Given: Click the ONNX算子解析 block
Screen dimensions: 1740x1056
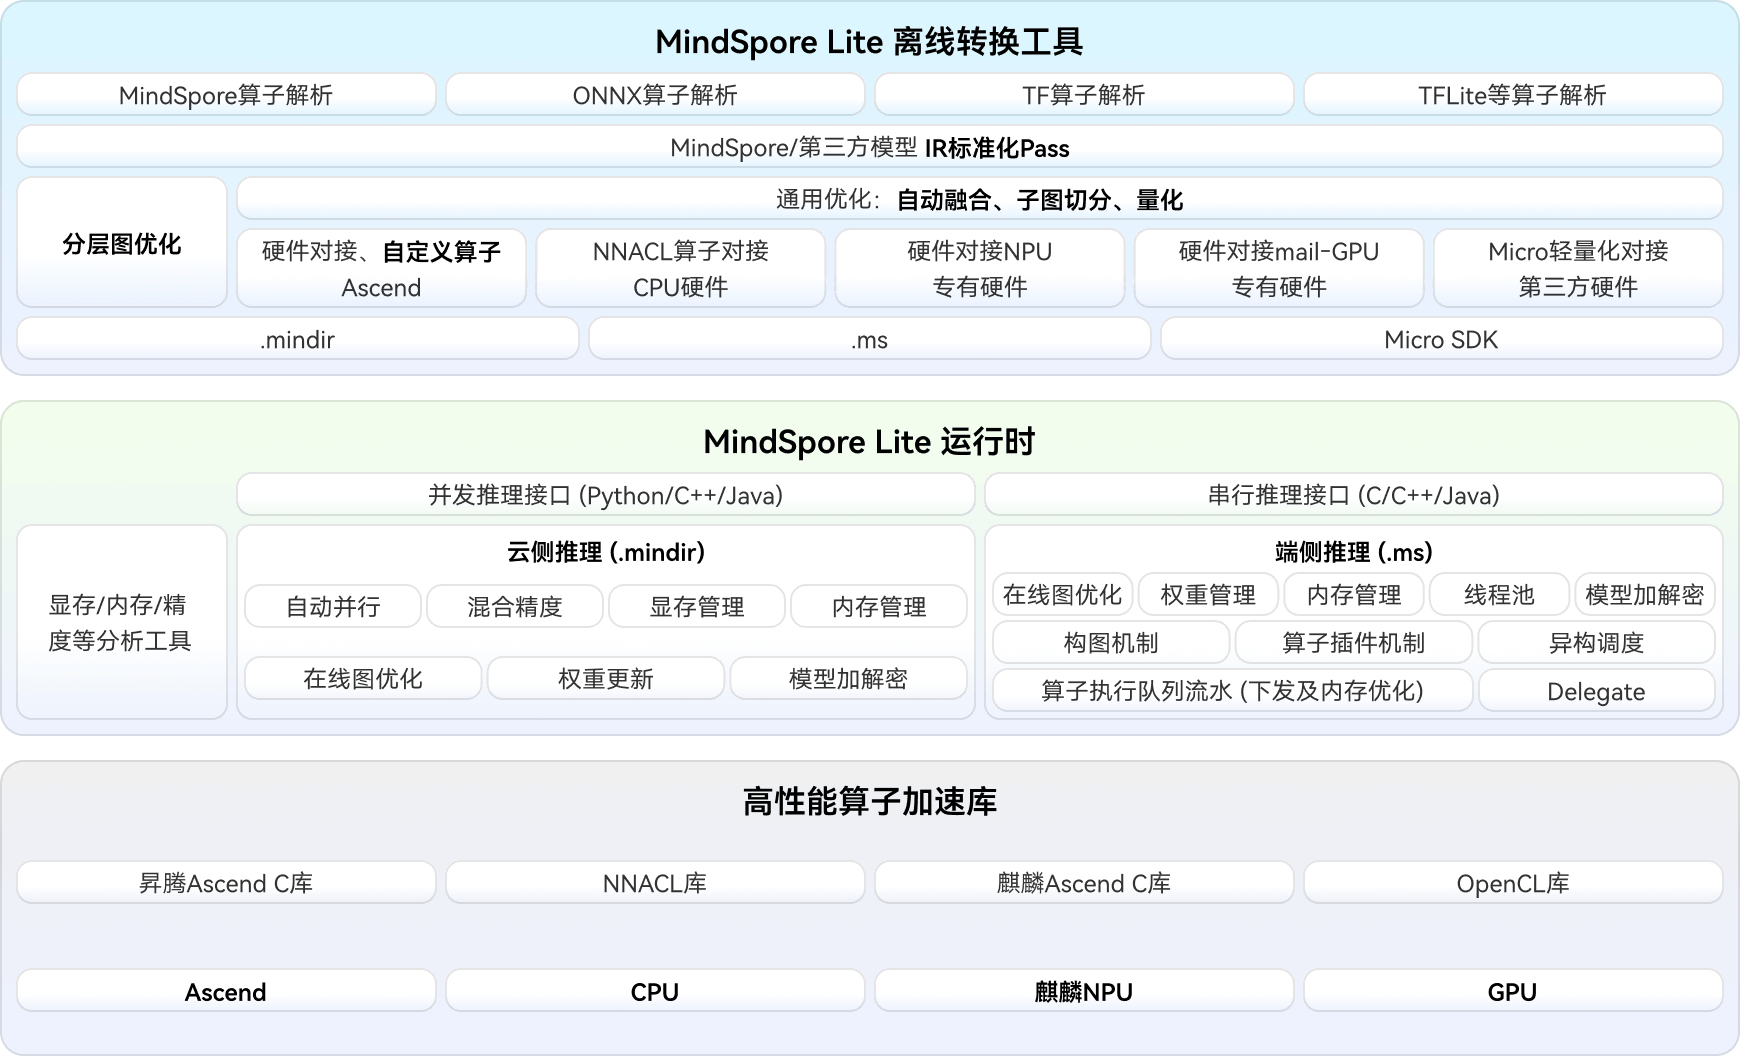Looking at the screenshot, I should pyautogui.click(x=654, y=94).
